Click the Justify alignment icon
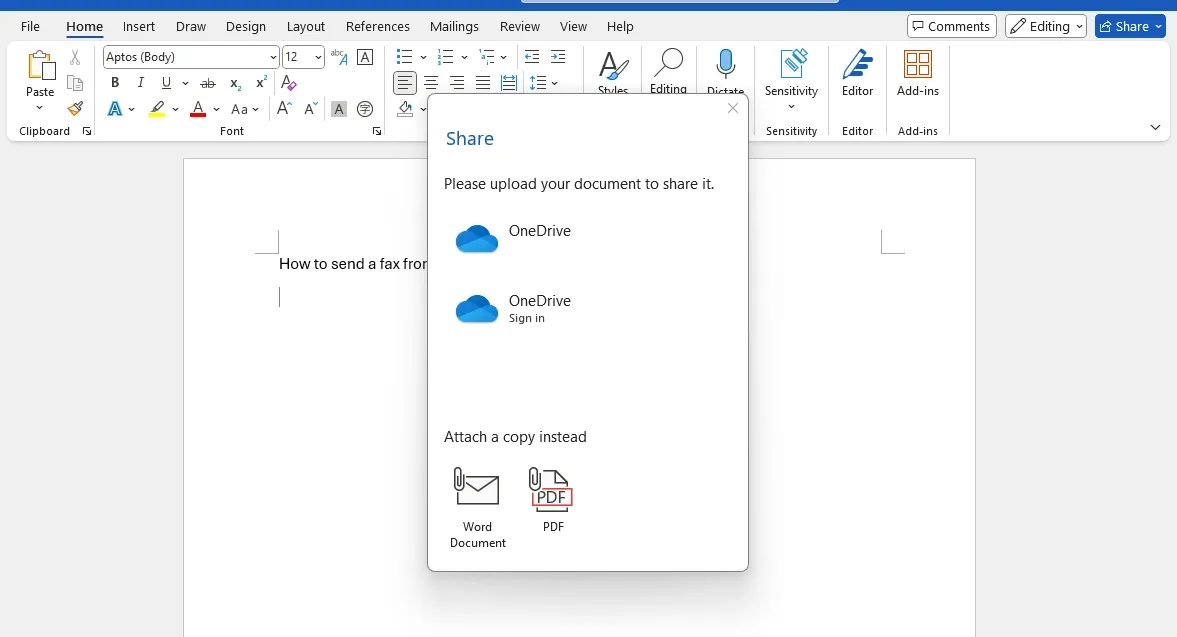The height and width of the screenshot is (637, 1177). pos(483,83)
